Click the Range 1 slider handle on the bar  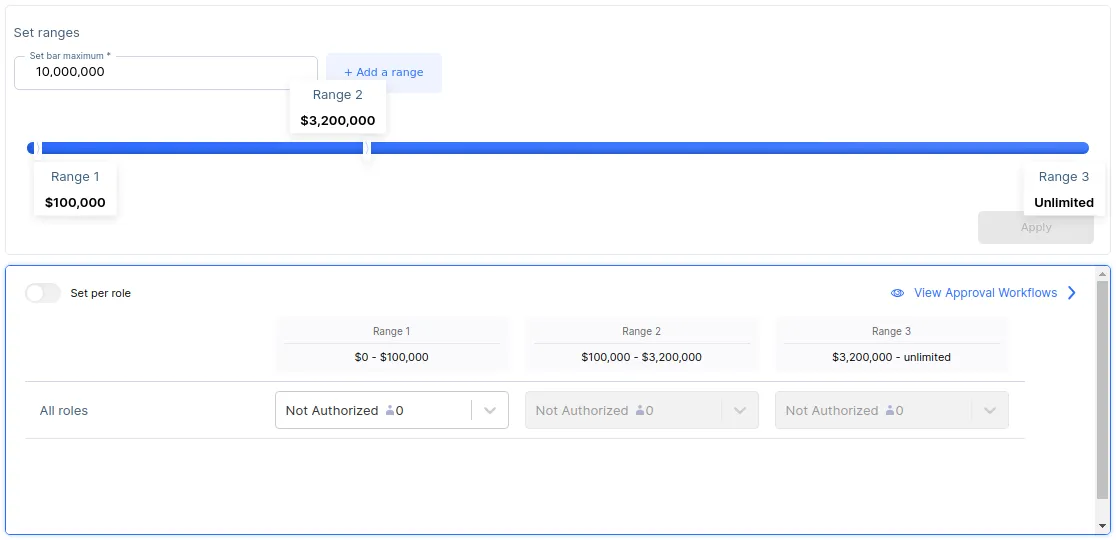pos(39,148)
